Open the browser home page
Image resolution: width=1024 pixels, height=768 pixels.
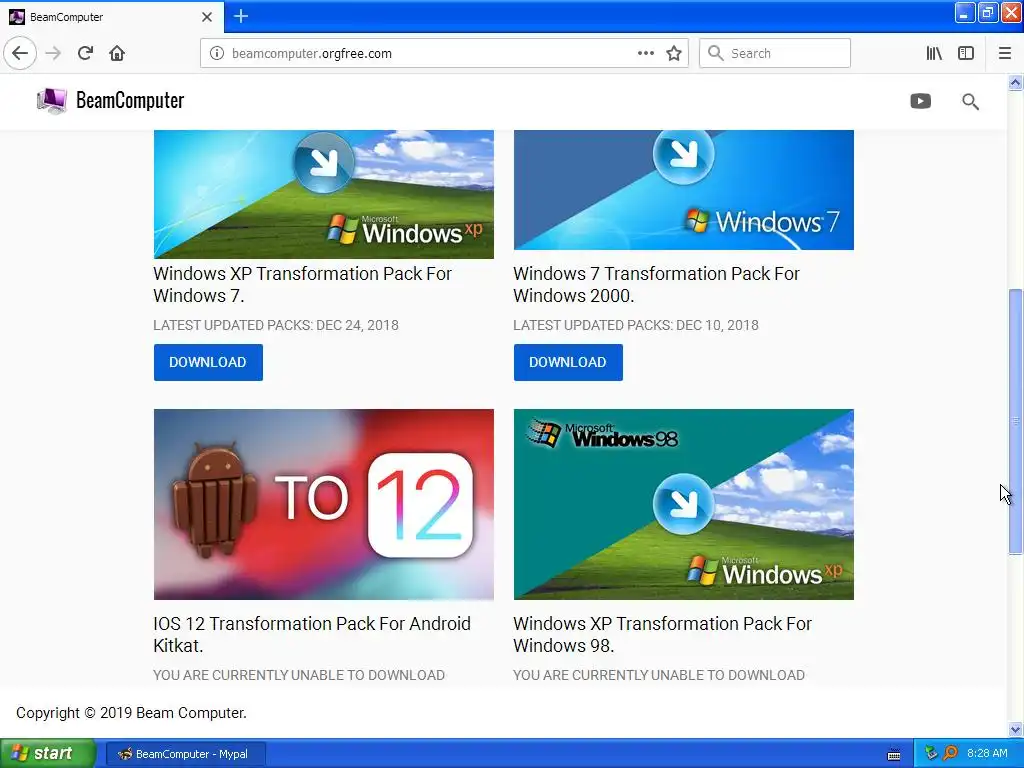coord(117,53)
